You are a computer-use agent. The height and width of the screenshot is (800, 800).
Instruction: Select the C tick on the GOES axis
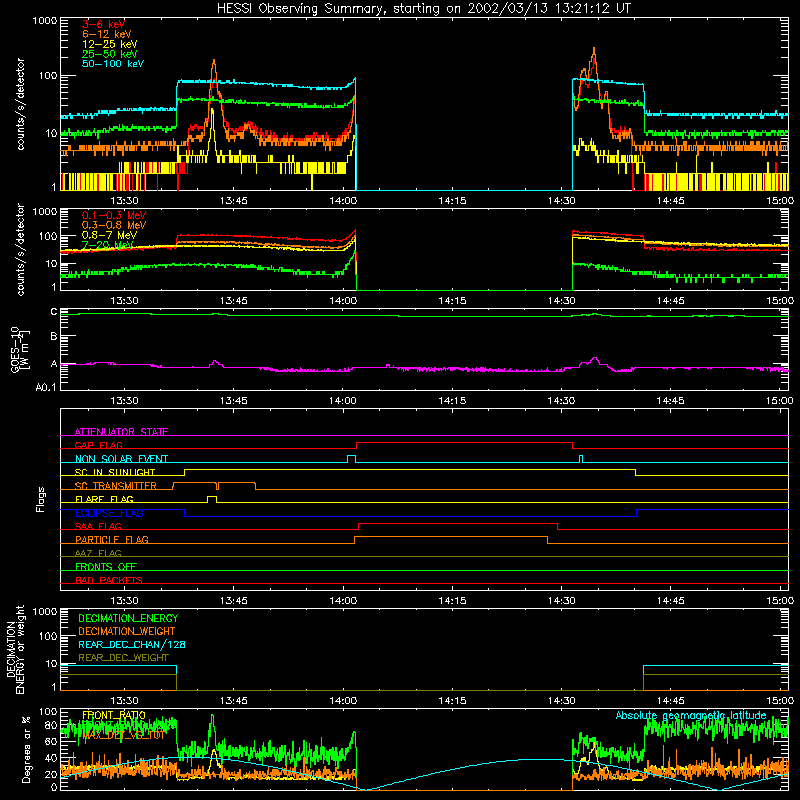pyautogui.click(x=54, y=311)
